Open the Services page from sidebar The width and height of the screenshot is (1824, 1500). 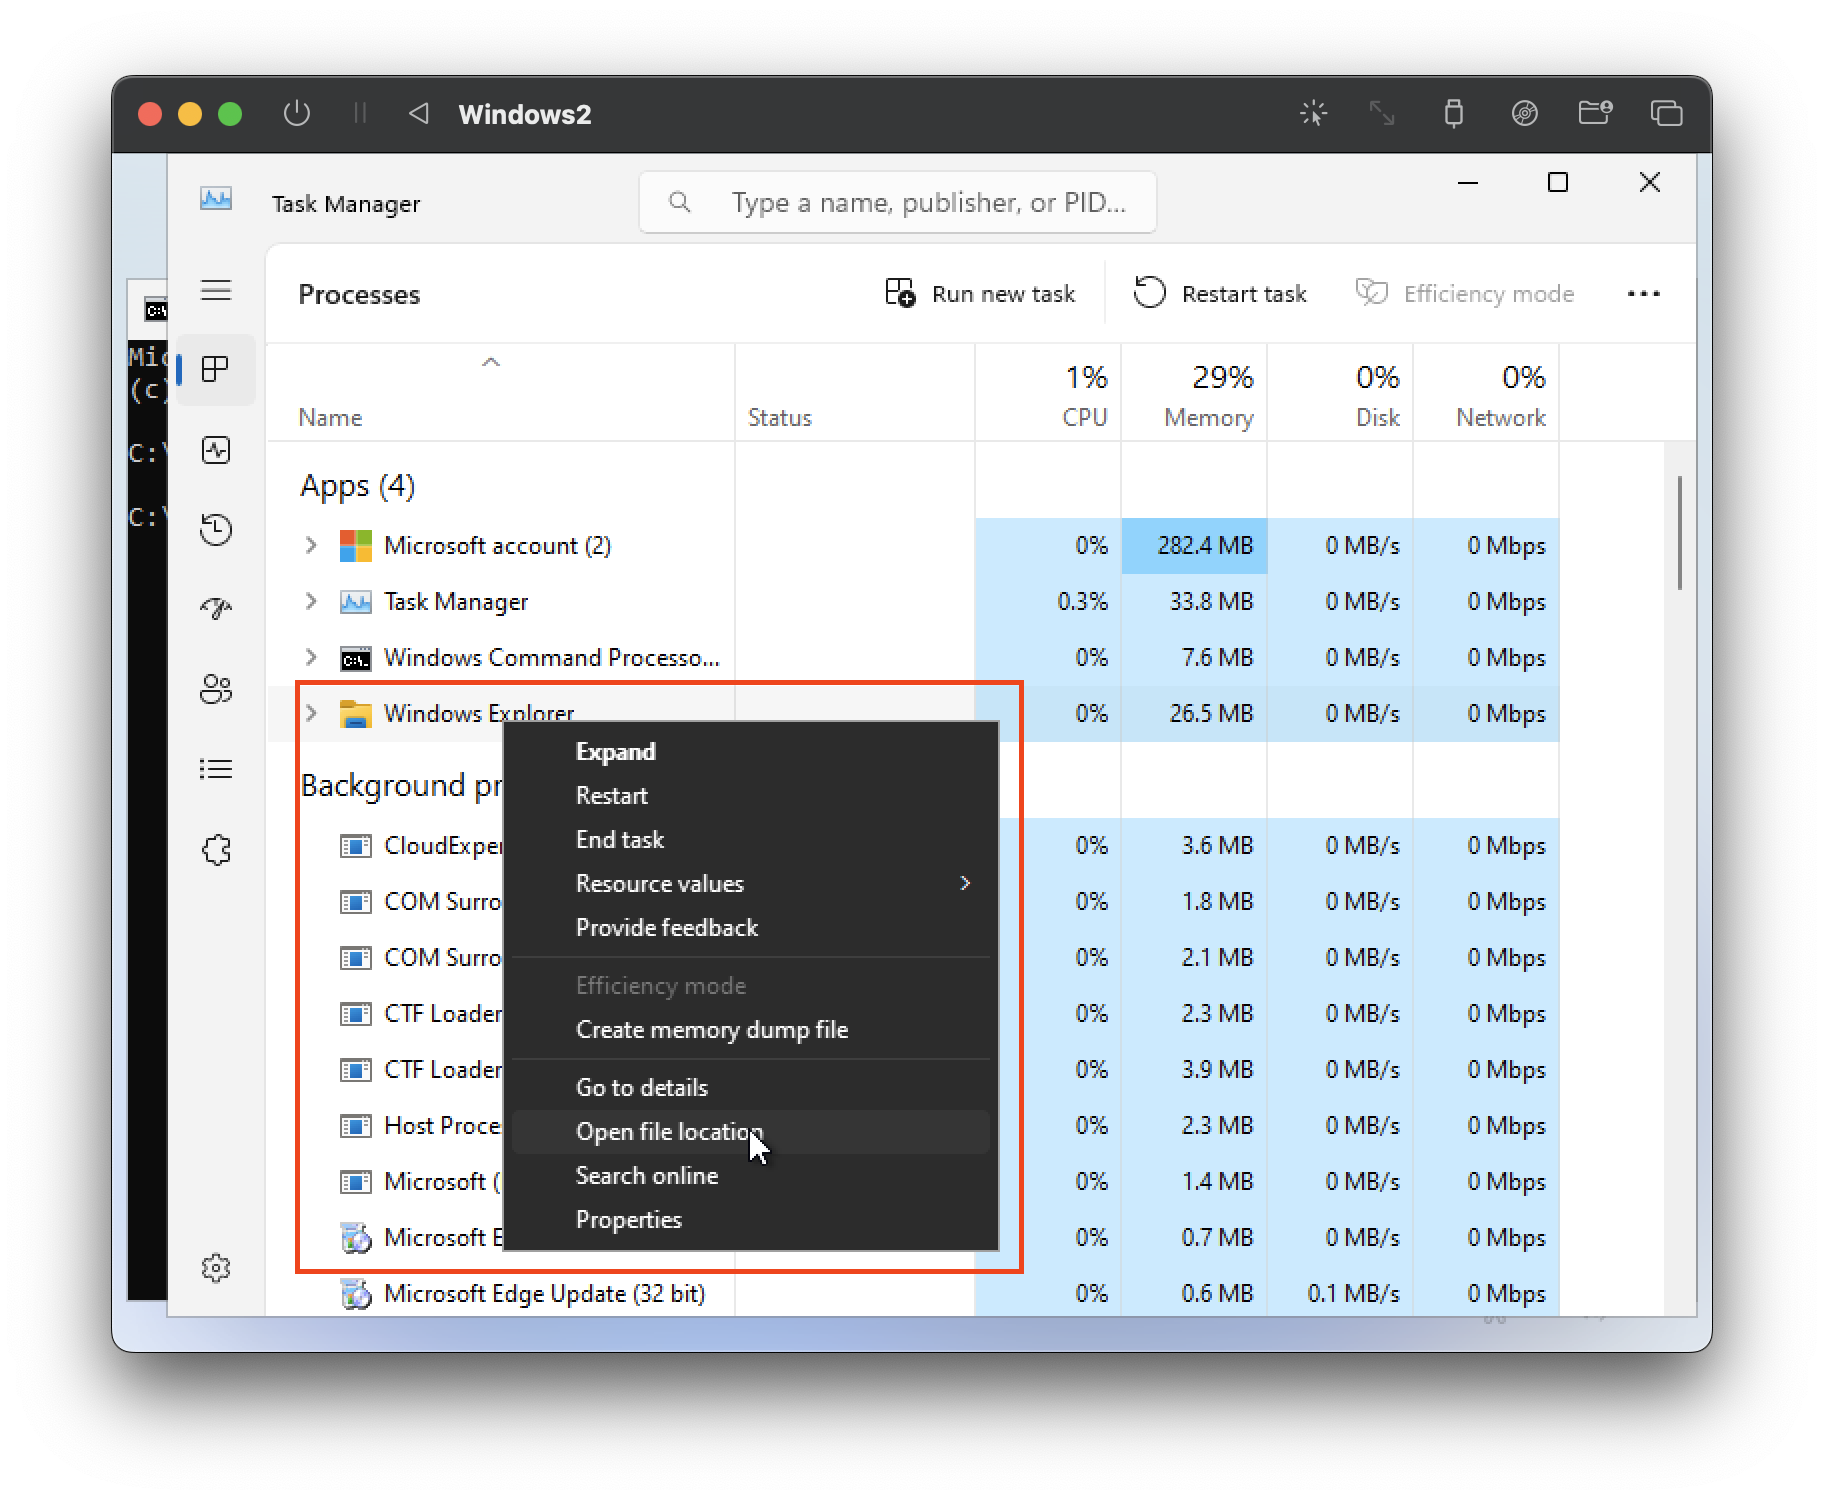coord(216,850)
